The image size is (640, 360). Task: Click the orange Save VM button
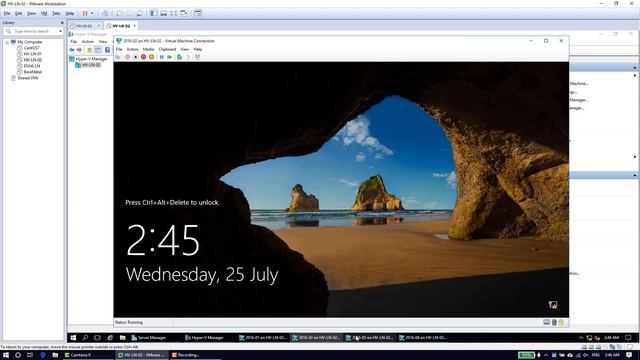[x=151, y=57]
